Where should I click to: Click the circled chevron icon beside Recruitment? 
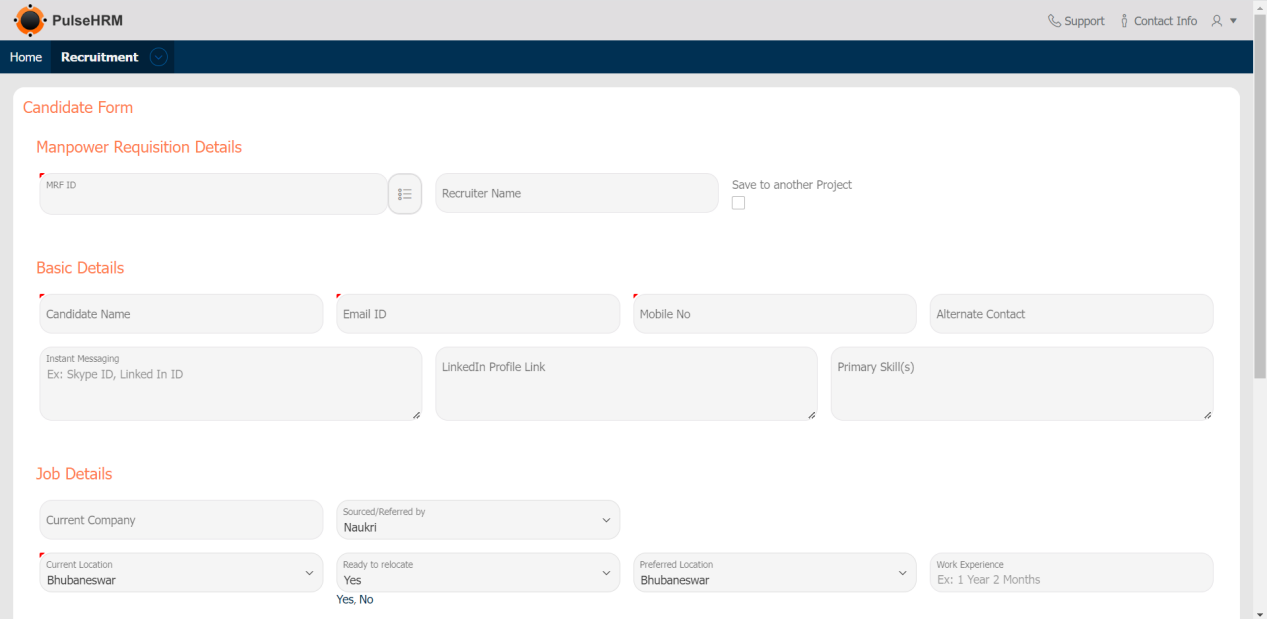(158, 57)
